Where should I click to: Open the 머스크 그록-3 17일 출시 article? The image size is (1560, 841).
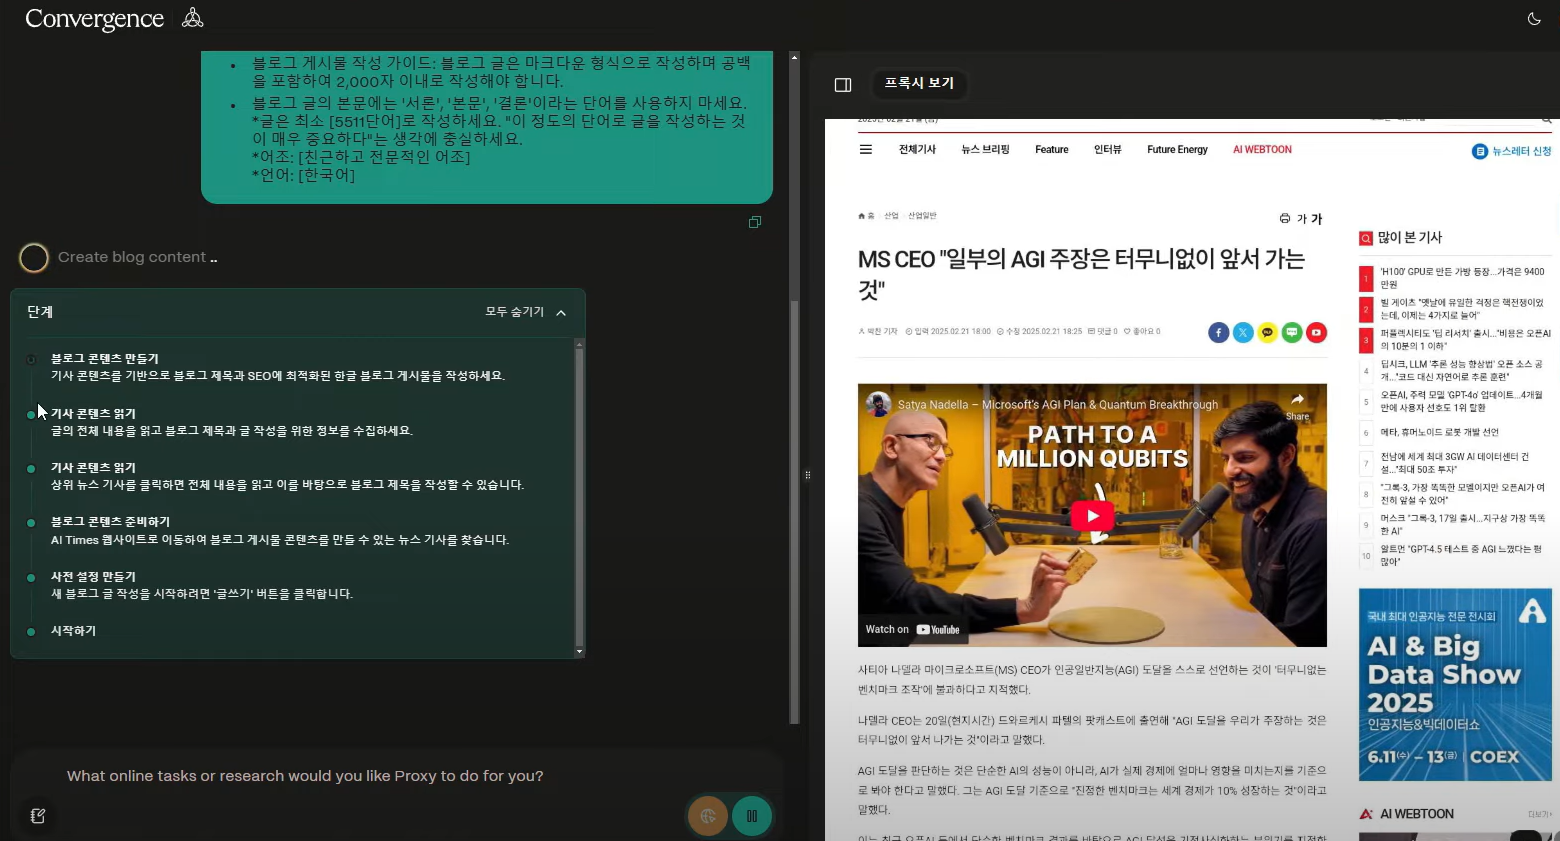point(1462,525)
